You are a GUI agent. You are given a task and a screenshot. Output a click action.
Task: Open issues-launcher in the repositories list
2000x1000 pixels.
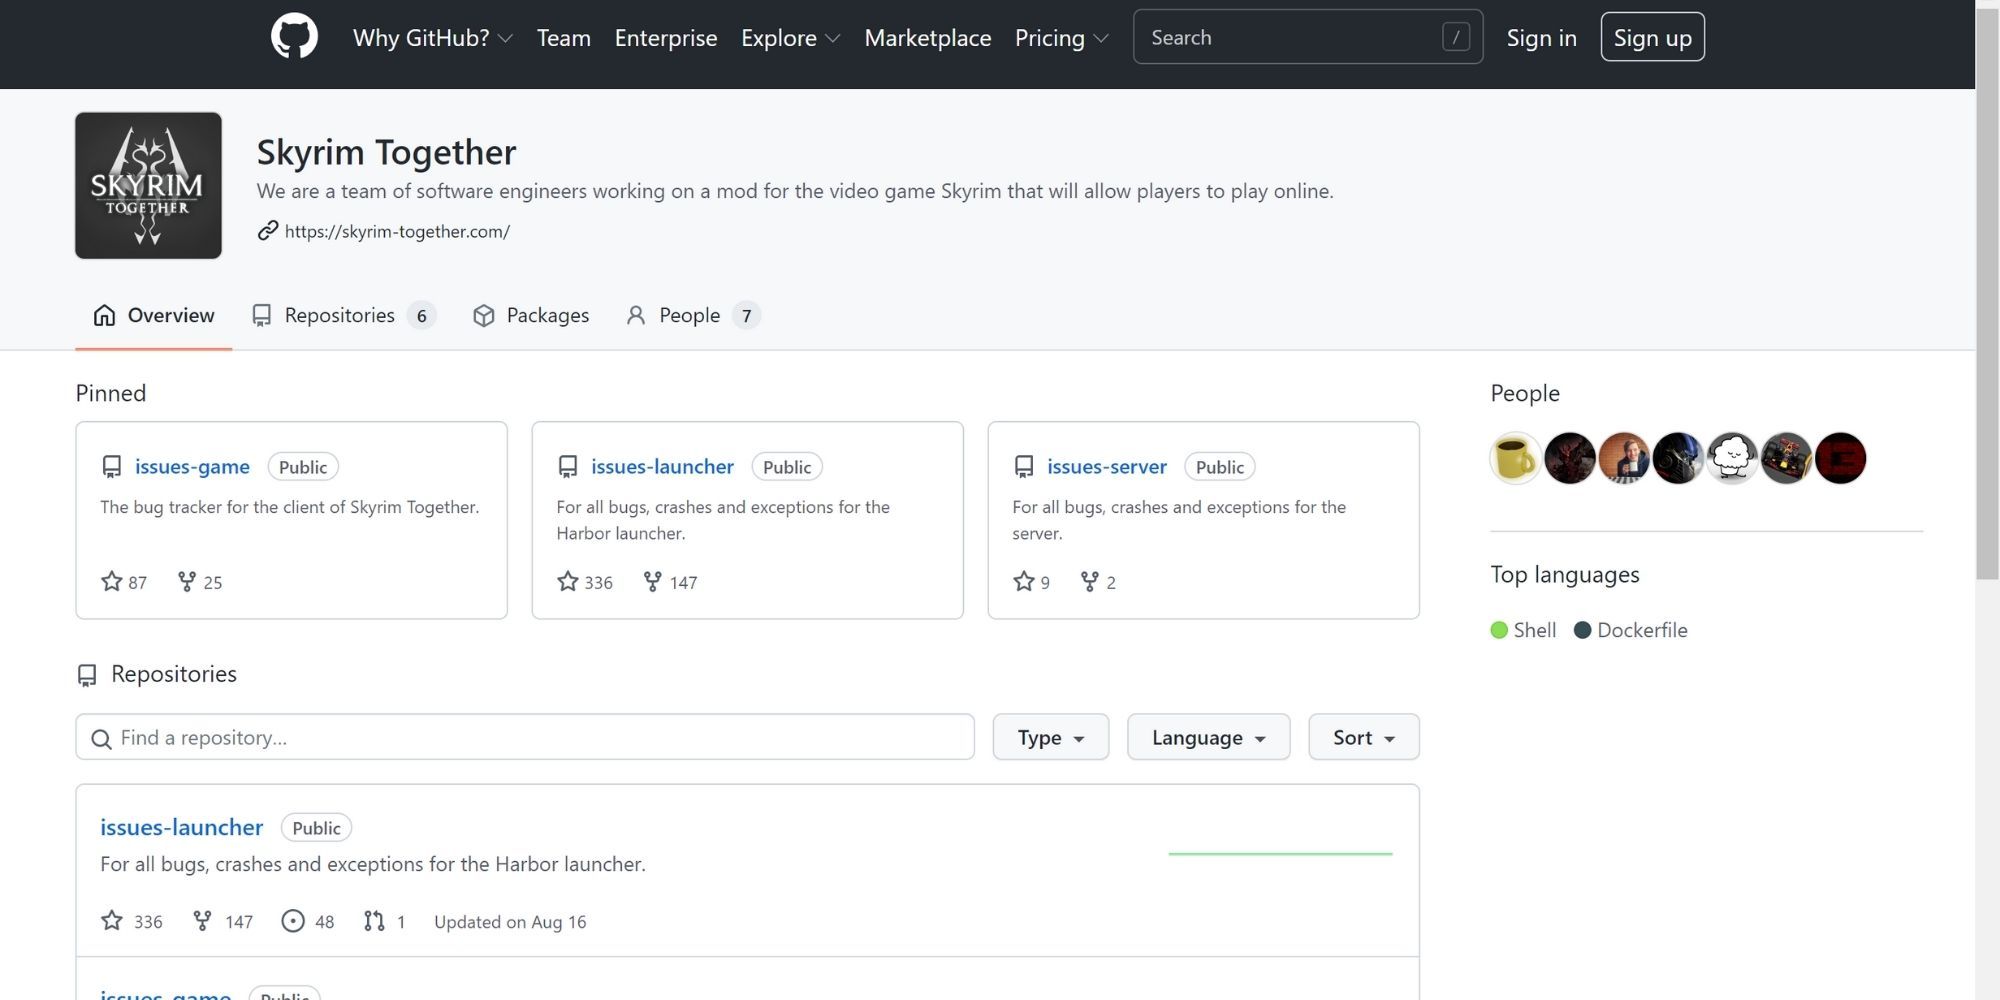pyautogui.click(x=181, y=827)
